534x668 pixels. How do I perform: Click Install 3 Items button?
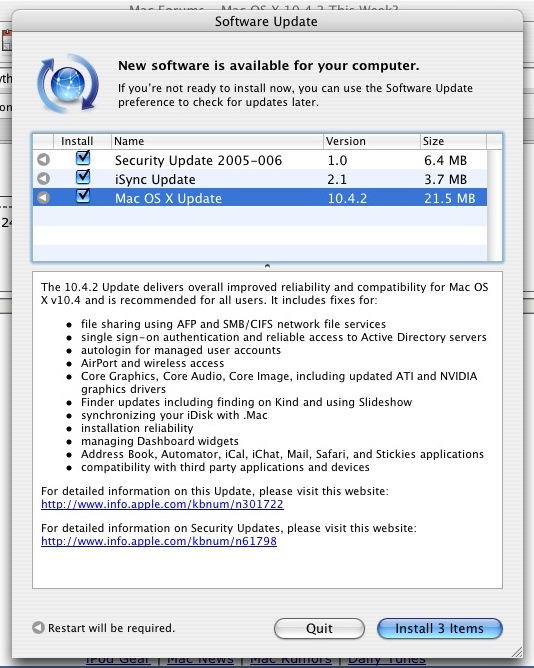point(439,628)
